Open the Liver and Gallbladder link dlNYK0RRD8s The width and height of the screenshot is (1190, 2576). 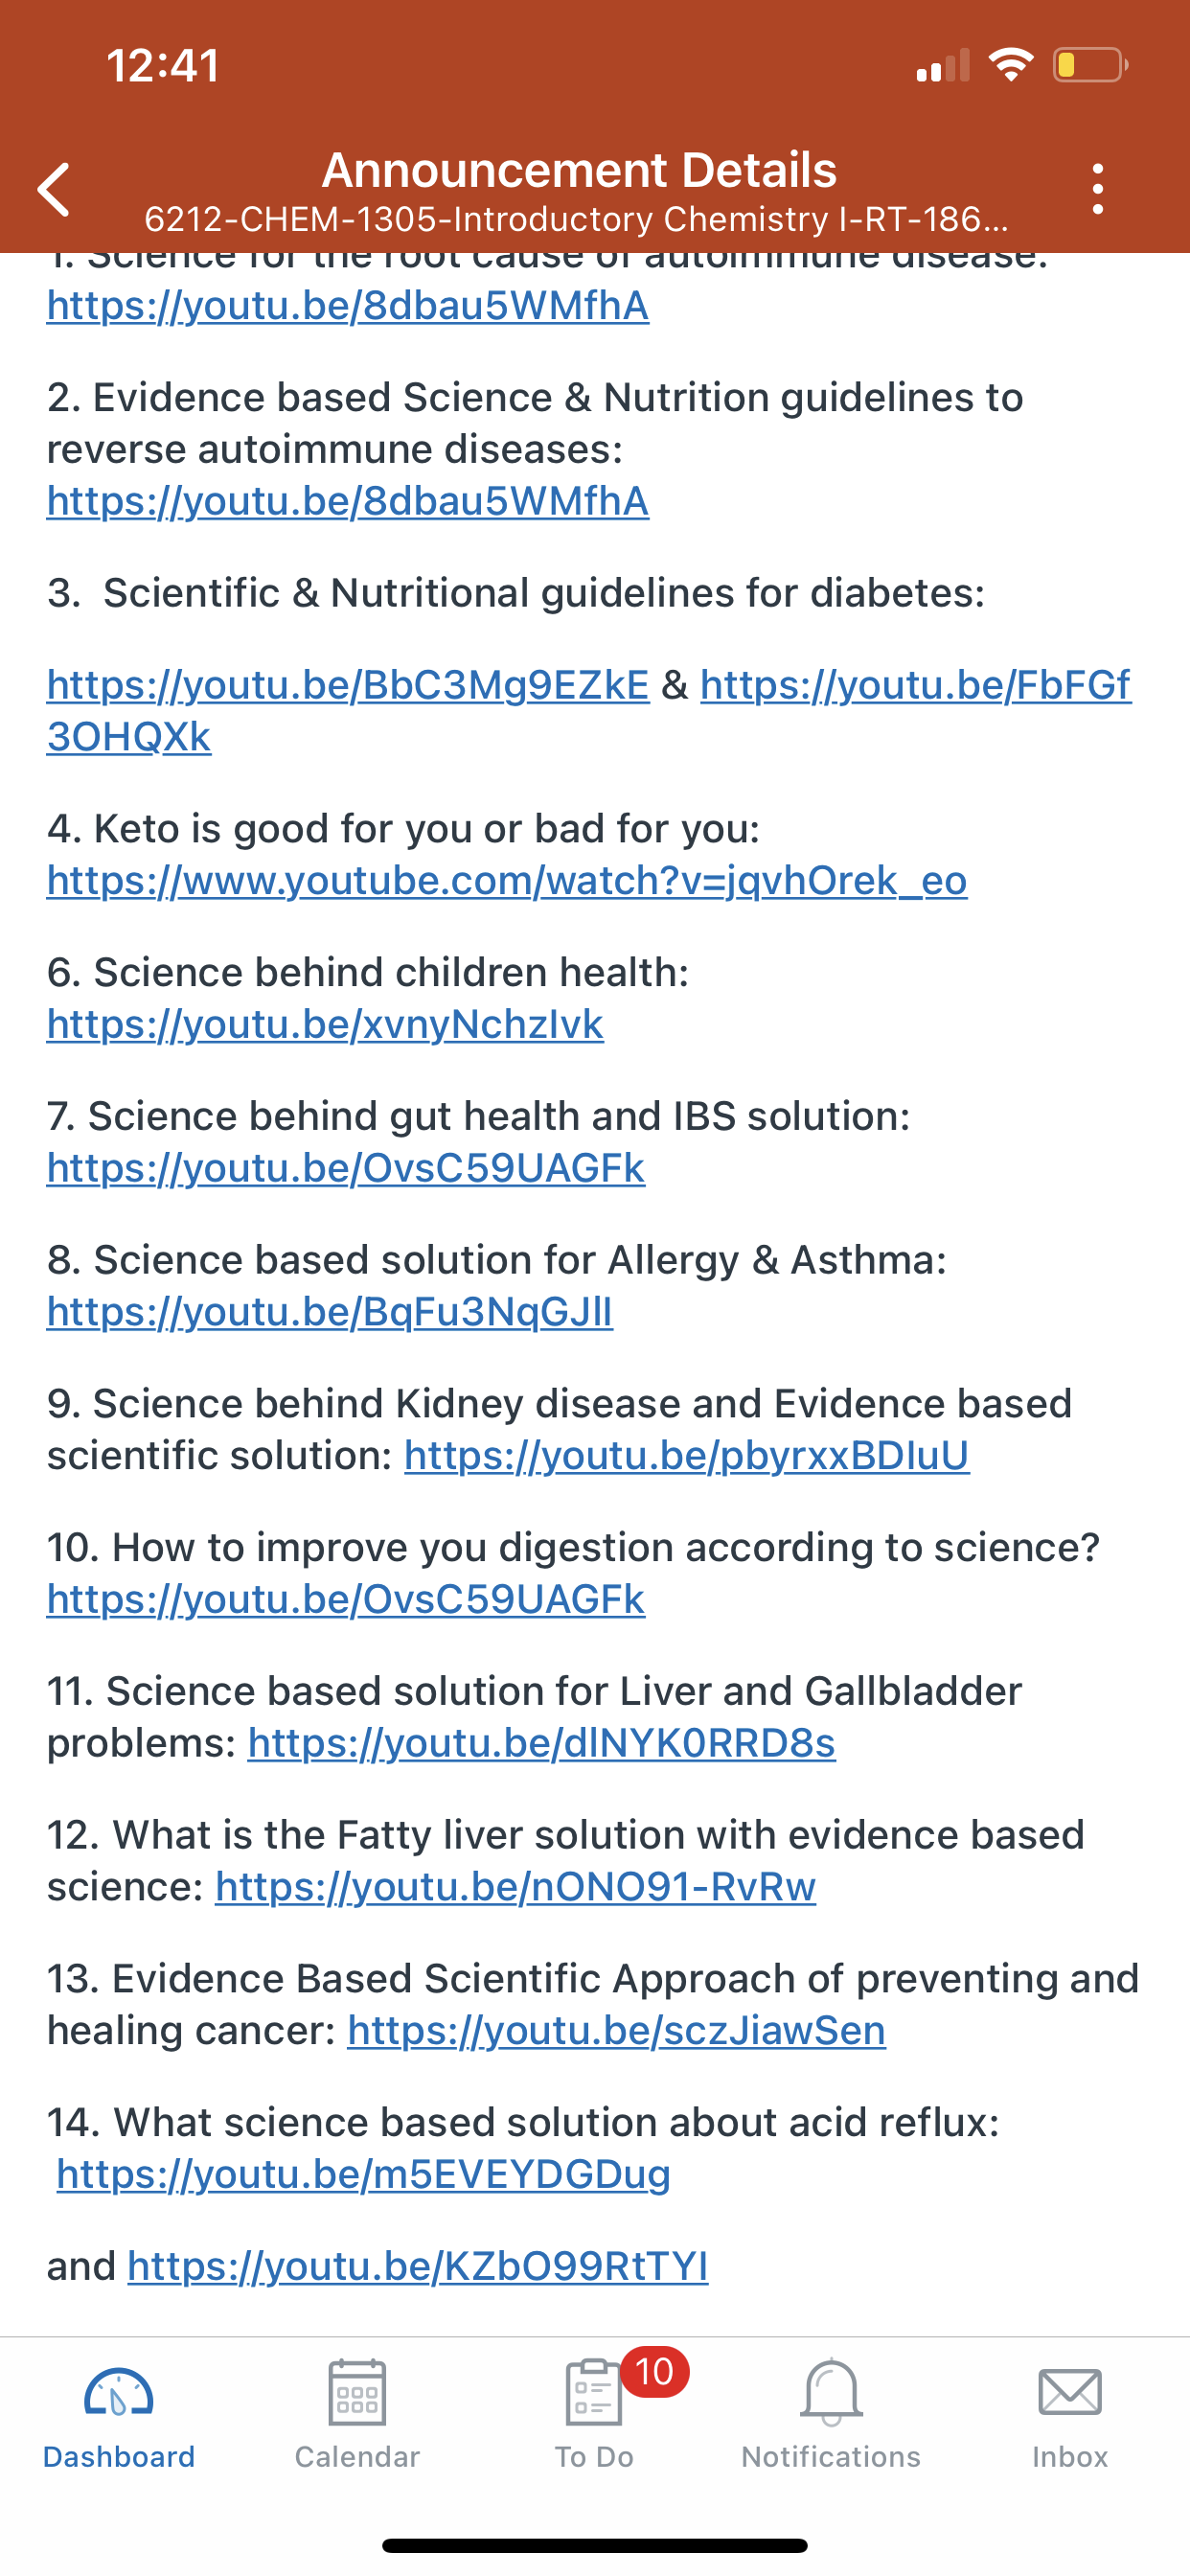(542, 1744)
